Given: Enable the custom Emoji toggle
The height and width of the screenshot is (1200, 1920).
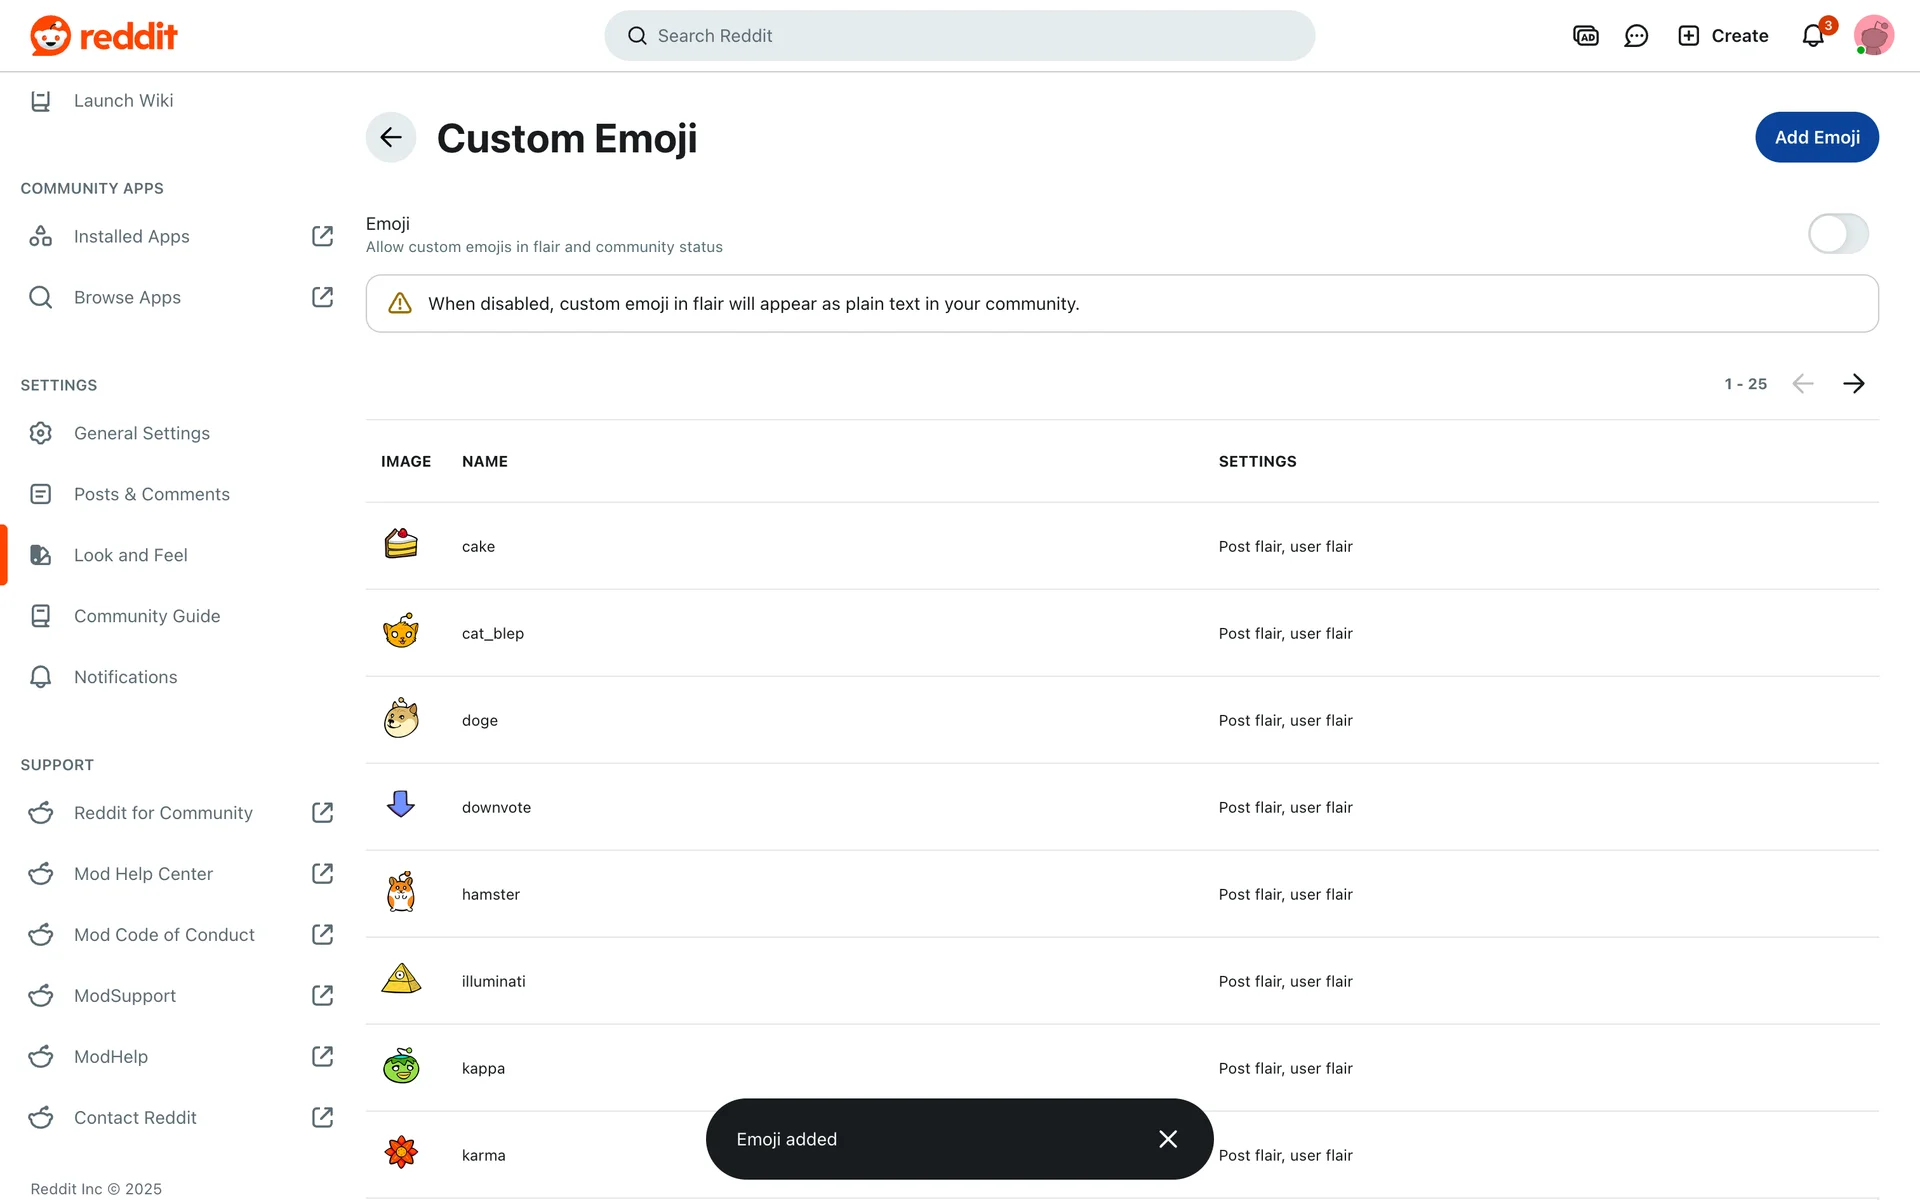Looking at the screenshot, I should (1837, 234).
